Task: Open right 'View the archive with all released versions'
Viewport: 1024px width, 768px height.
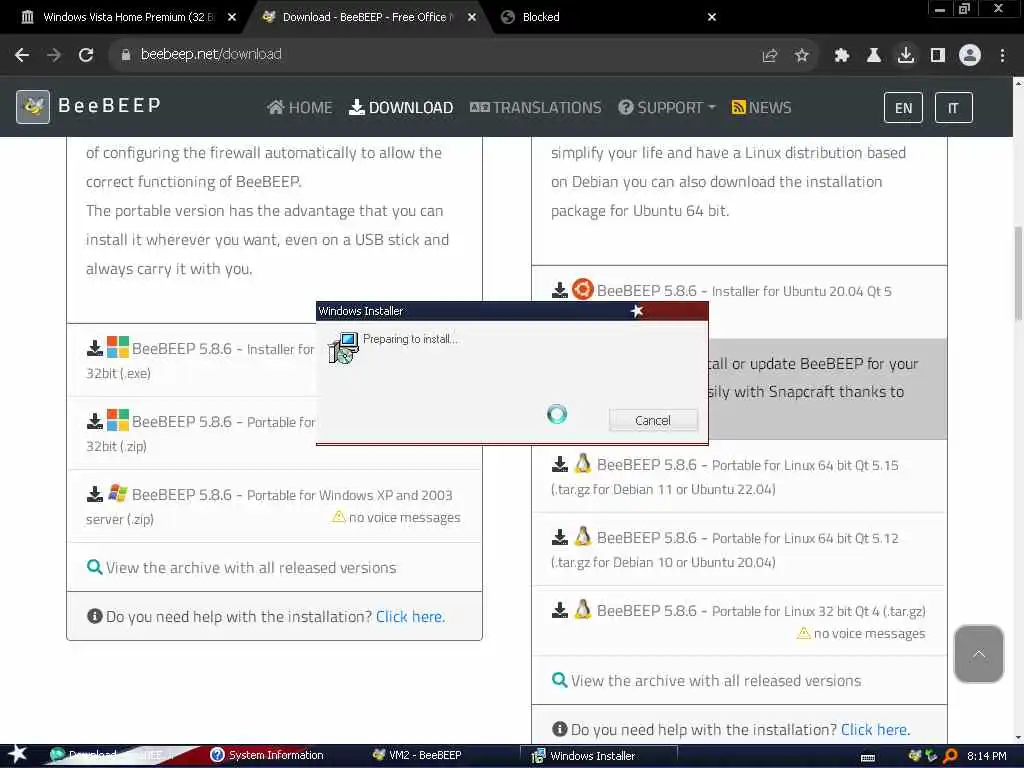Action: pyautogui.click(x=716, y=680)
